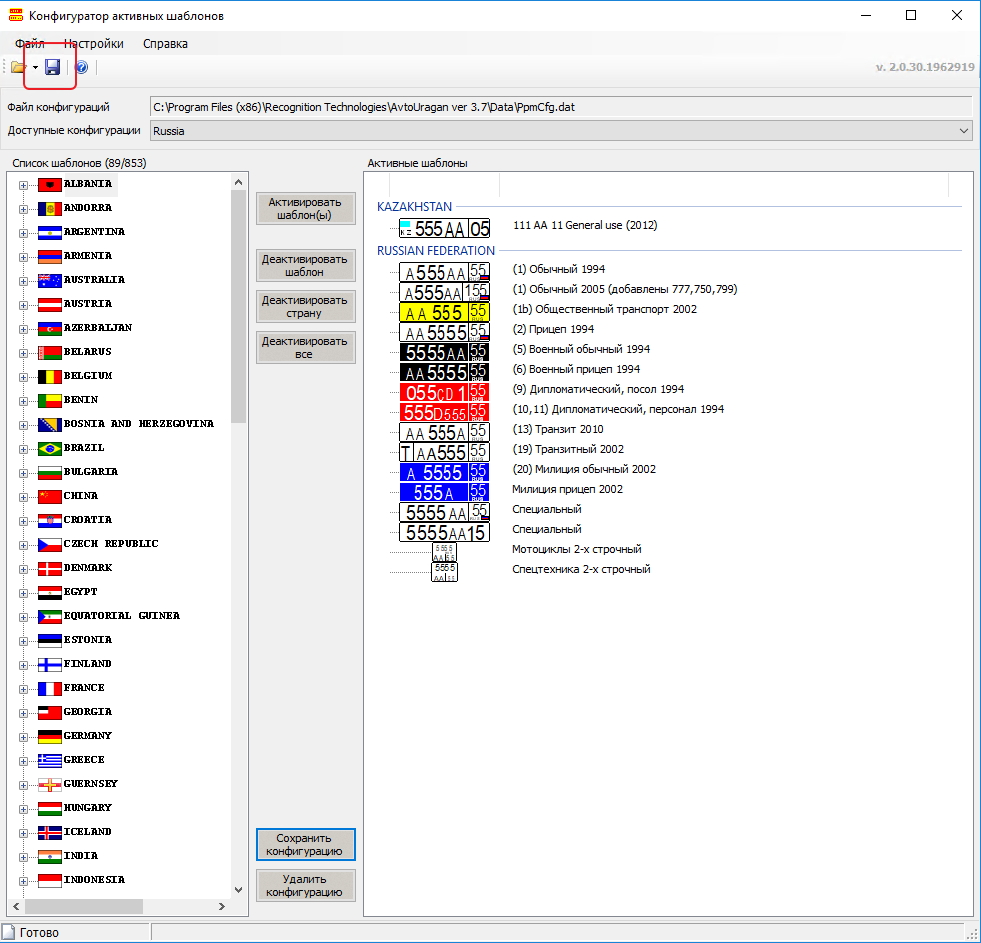Select the yellow public transport plate template
The image size is (981, 943).
click(444, 311)
